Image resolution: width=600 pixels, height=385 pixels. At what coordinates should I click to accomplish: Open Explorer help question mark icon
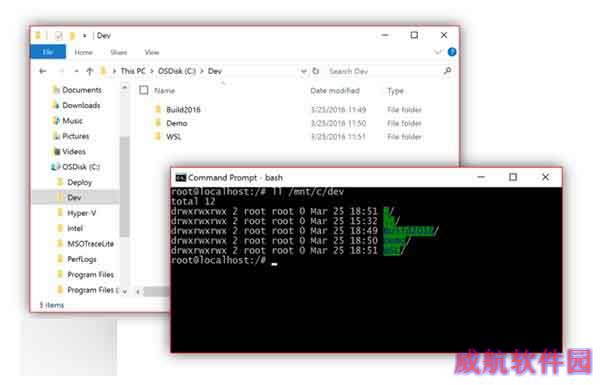(452, 52)
